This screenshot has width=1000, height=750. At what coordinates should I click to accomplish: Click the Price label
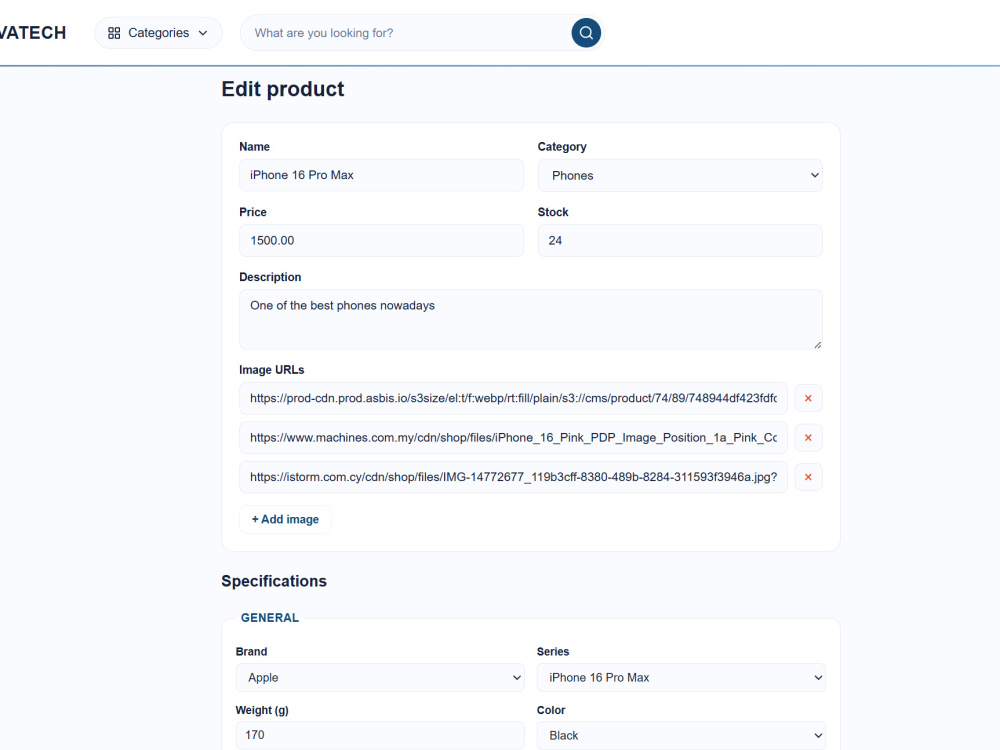pyautogui.click(x=253, y=212)
